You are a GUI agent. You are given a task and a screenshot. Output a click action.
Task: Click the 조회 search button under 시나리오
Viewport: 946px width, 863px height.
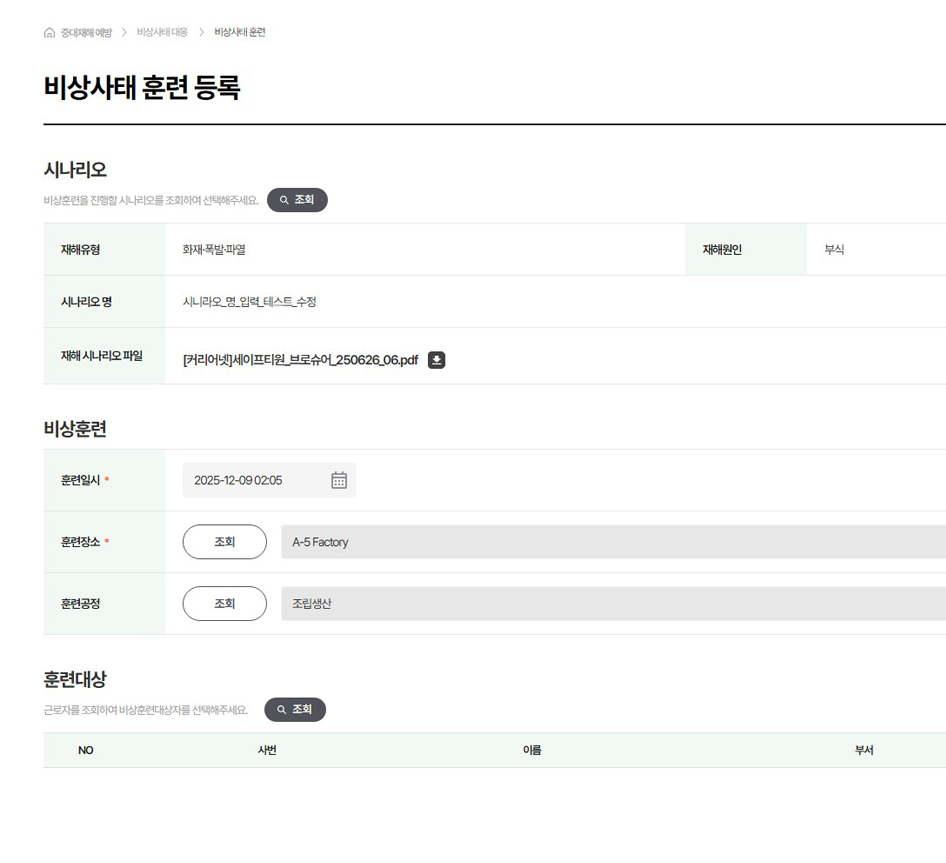tap(297, 200)
